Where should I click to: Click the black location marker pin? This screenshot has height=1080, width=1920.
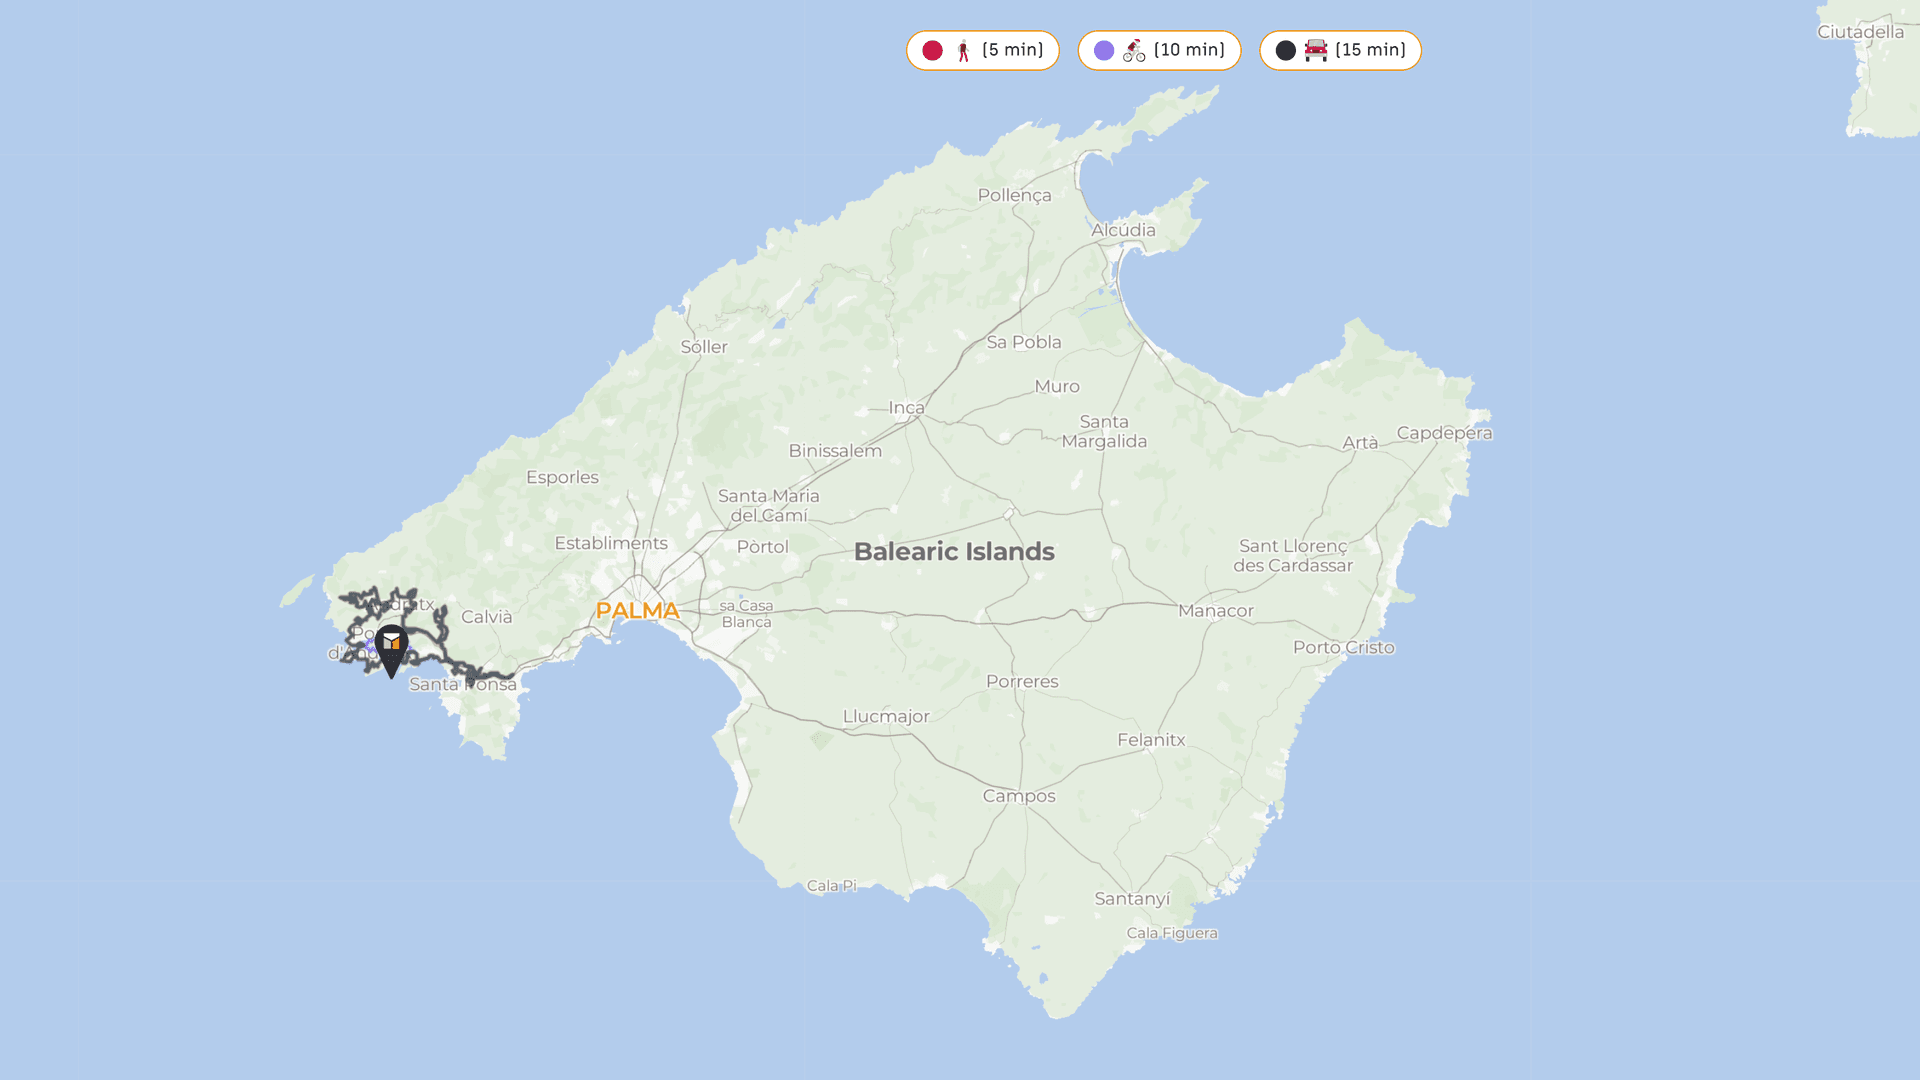[x=391, y=651]
